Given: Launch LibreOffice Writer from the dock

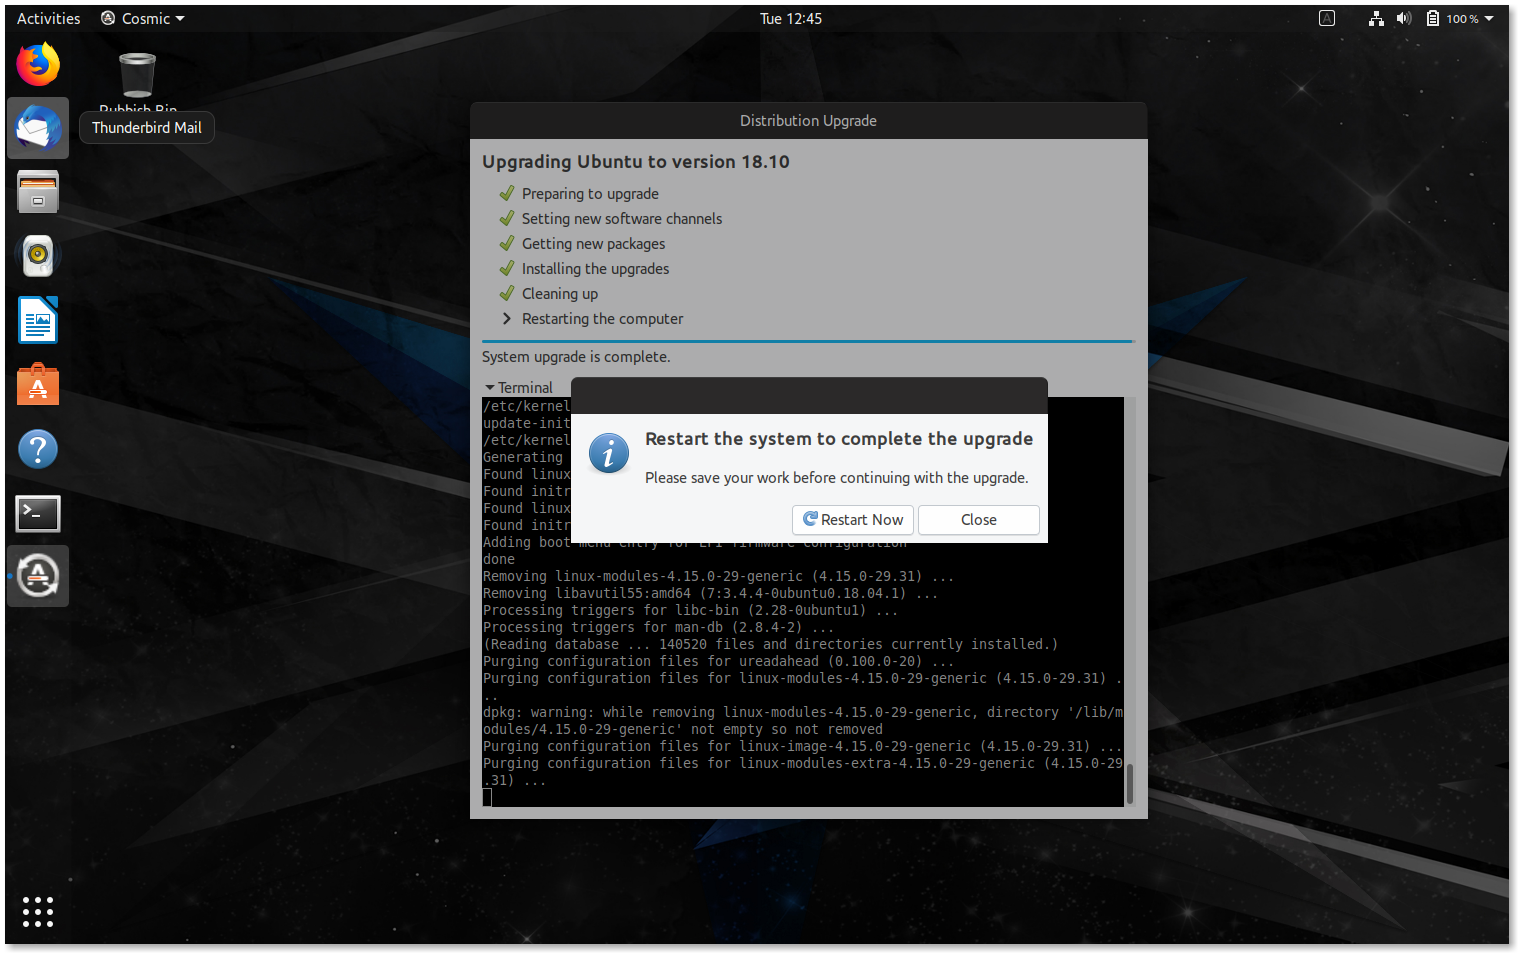Looking at the screenshot, I should 38,321.
